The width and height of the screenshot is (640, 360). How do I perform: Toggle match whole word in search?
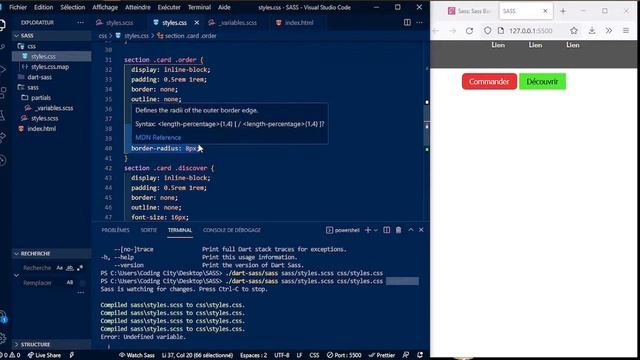[x=70, y=268]
